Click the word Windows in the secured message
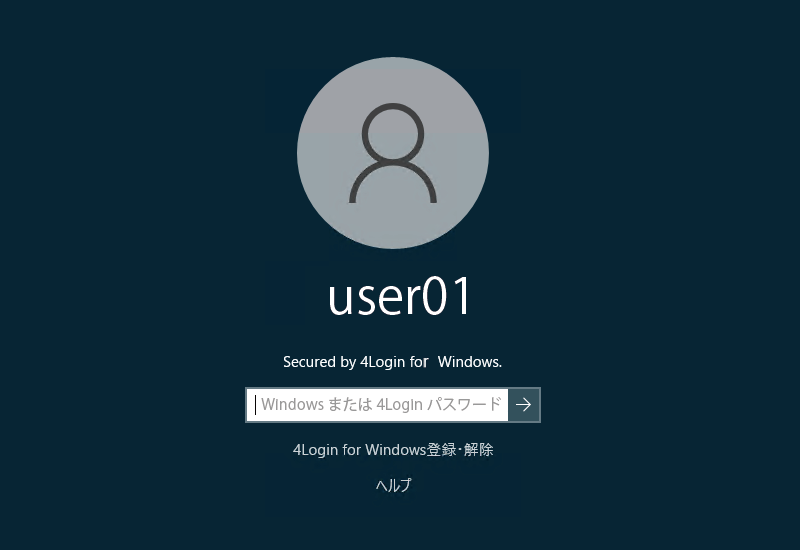 tap(469, 362)
